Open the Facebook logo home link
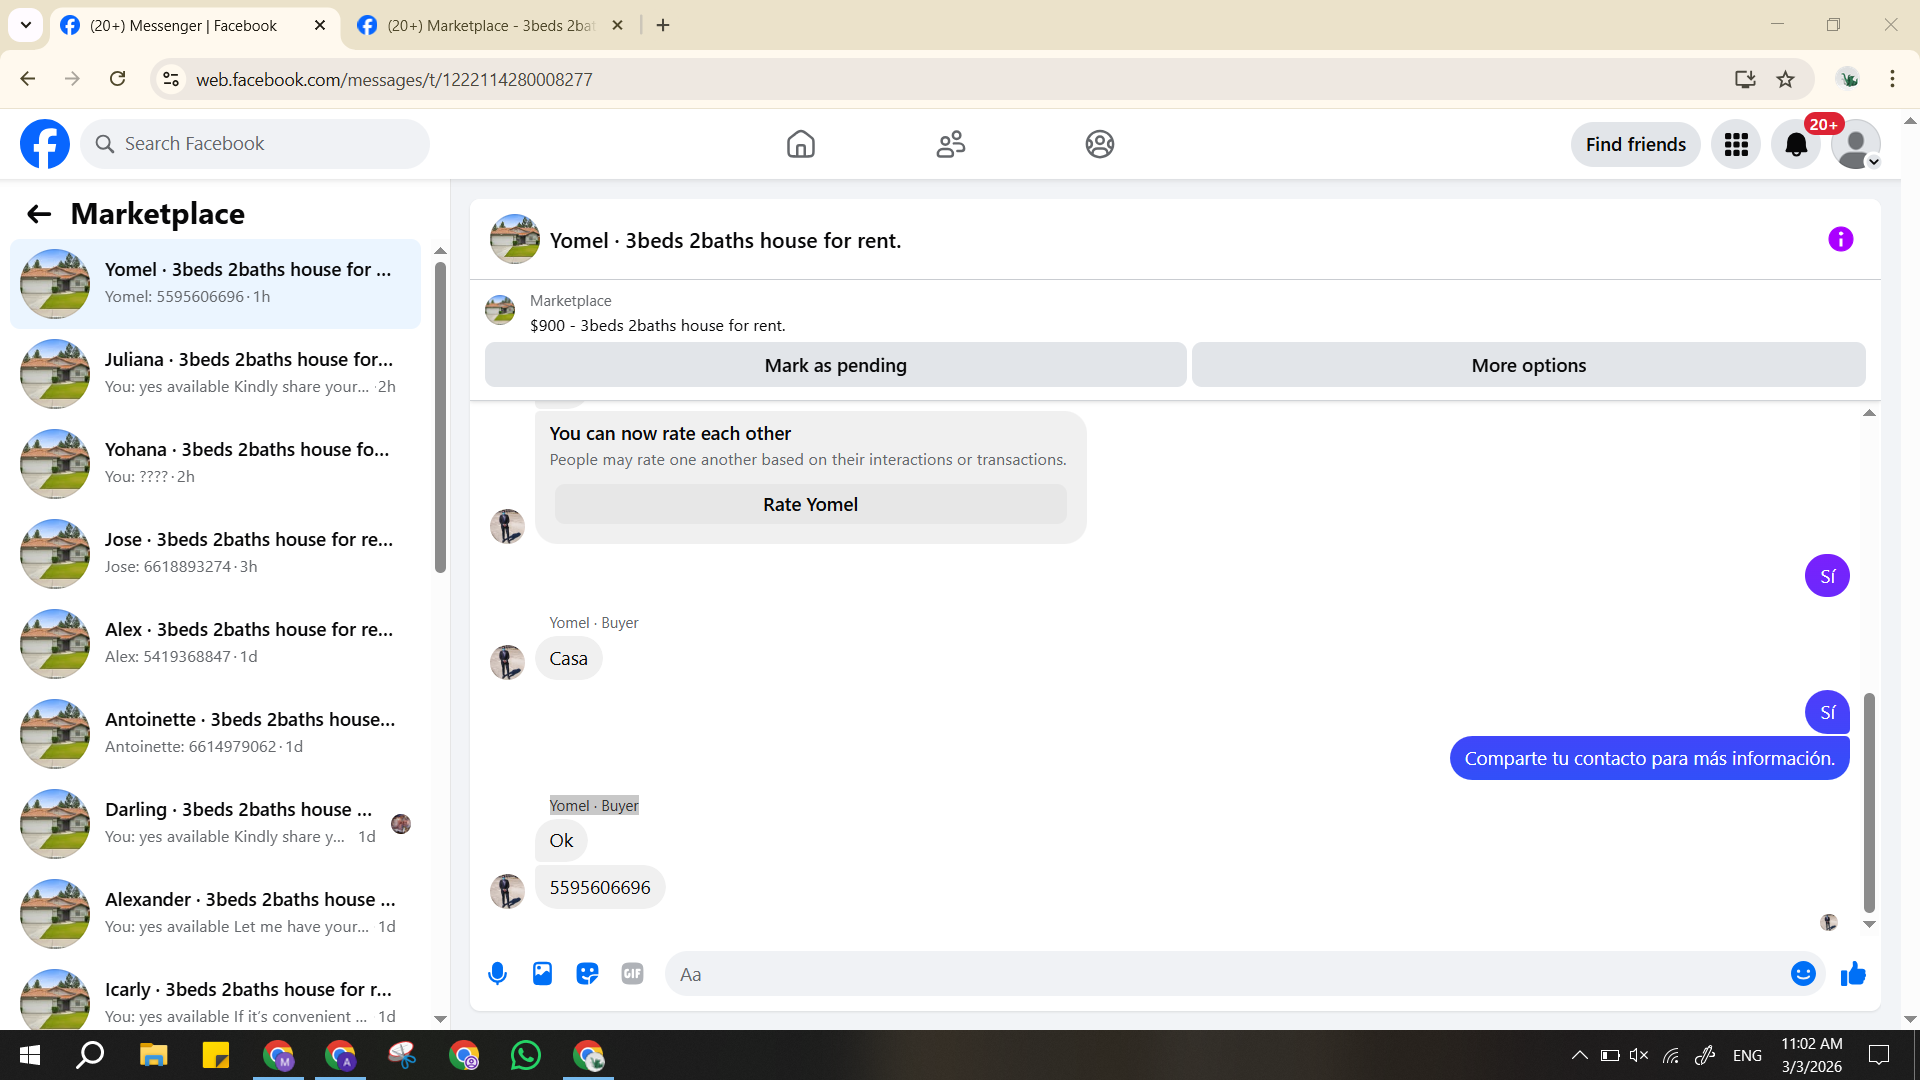Viewport: 1920px width, 1080px height. pos(45,144)
